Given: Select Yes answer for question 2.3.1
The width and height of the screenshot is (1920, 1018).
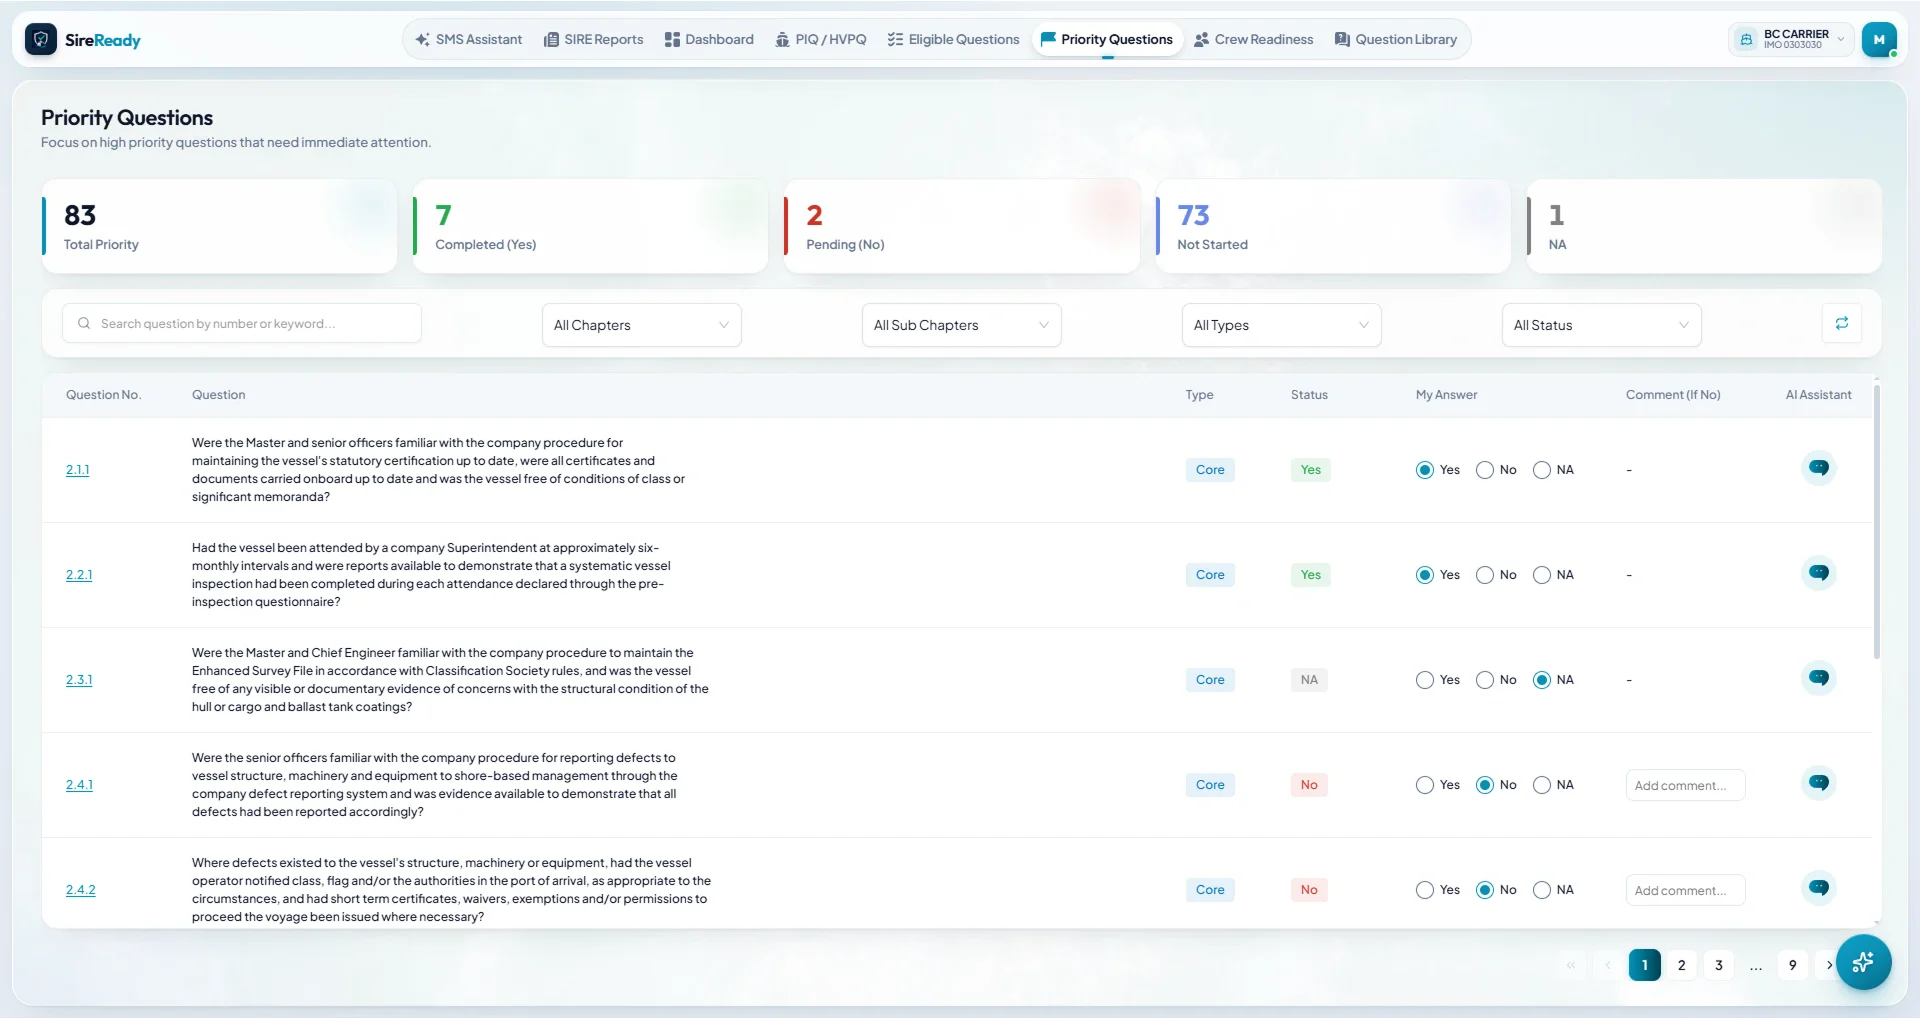Looking at the screenshot, I should [x=1425, y=680].
